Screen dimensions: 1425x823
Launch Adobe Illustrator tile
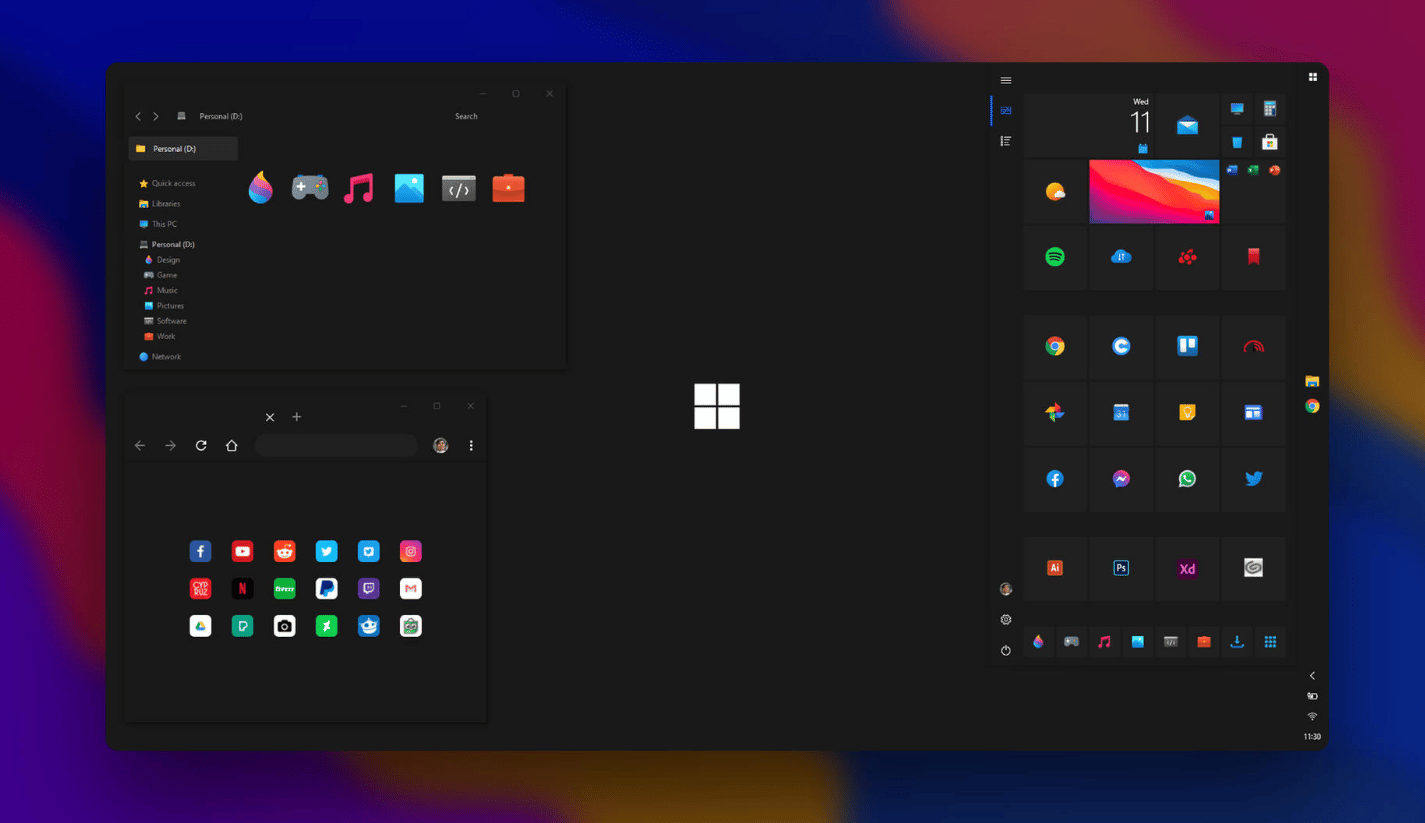click(x=1055, y=568)
